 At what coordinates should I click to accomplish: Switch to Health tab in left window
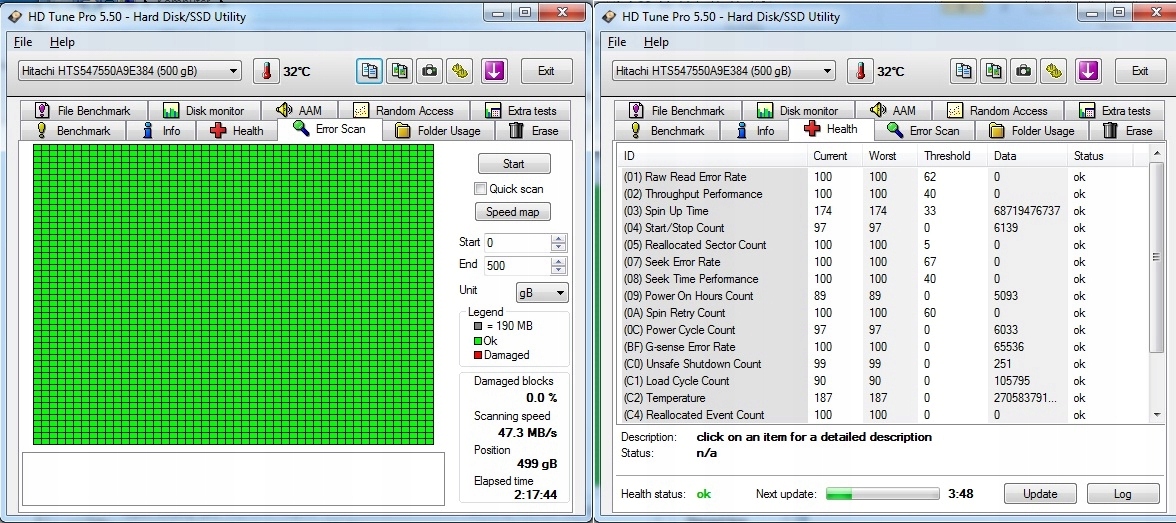coord(236,131)
